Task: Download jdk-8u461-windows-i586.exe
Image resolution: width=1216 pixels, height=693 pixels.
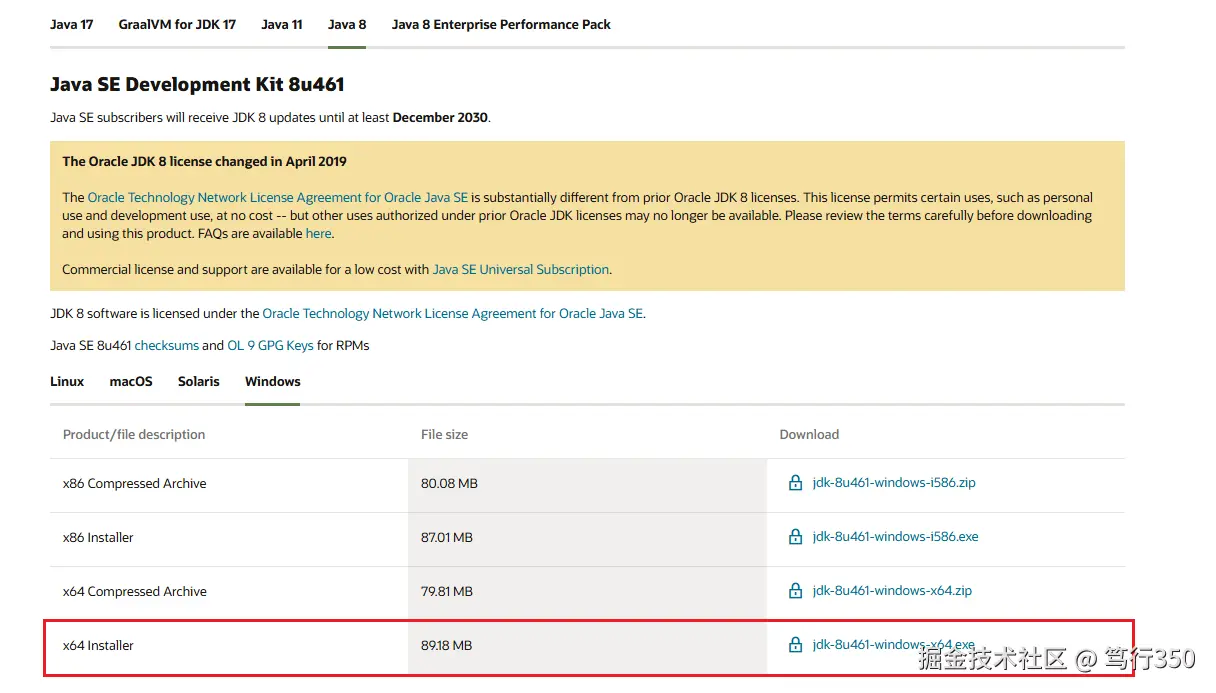Action: click(896, 537)
